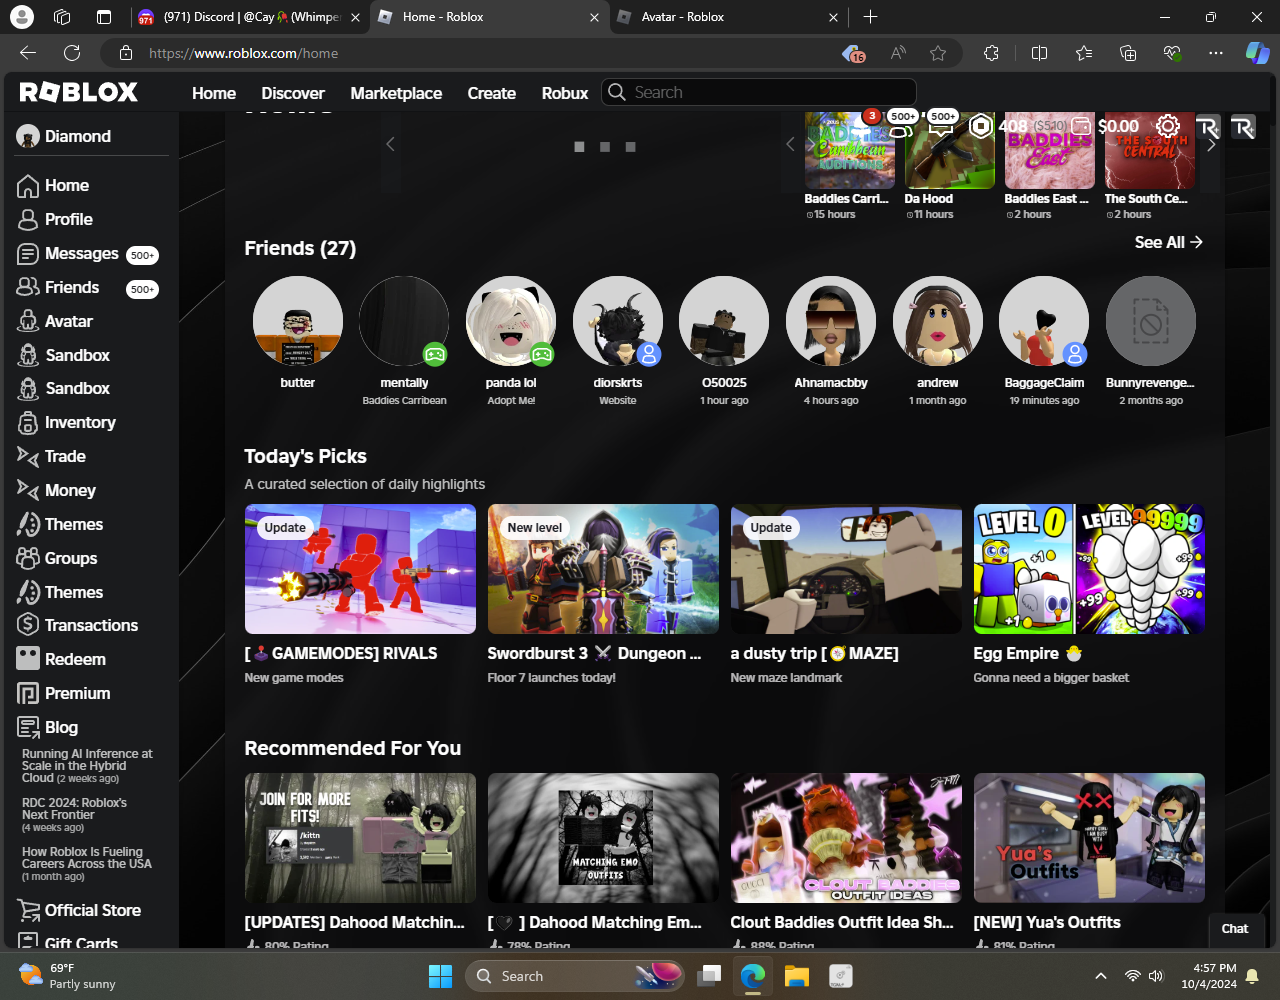The image size is (1280, 1000).
Task: Open Inventory from the sidebar
Action: click(66, 422)
